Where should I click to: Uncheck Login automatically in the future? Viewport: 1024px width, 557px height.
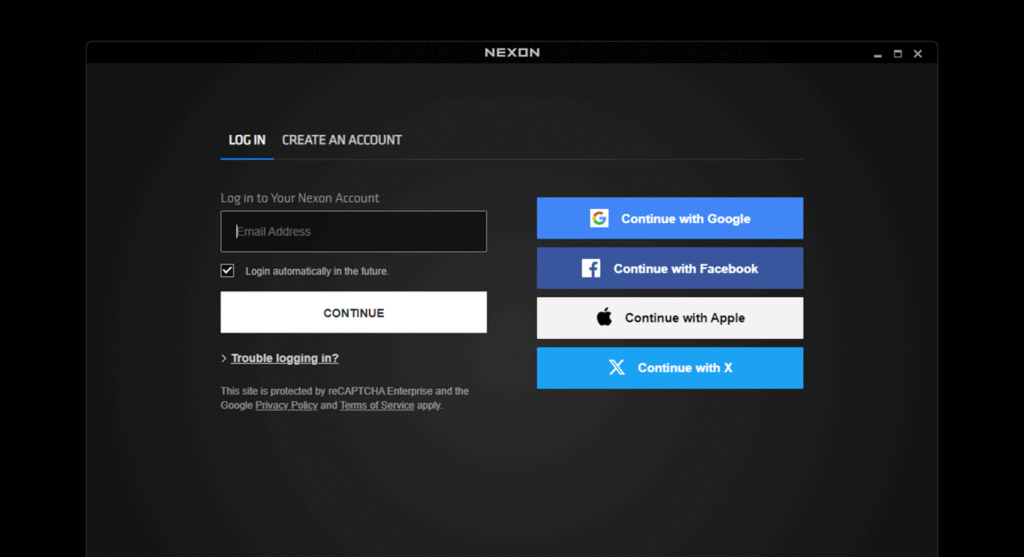tap(227, 270)
